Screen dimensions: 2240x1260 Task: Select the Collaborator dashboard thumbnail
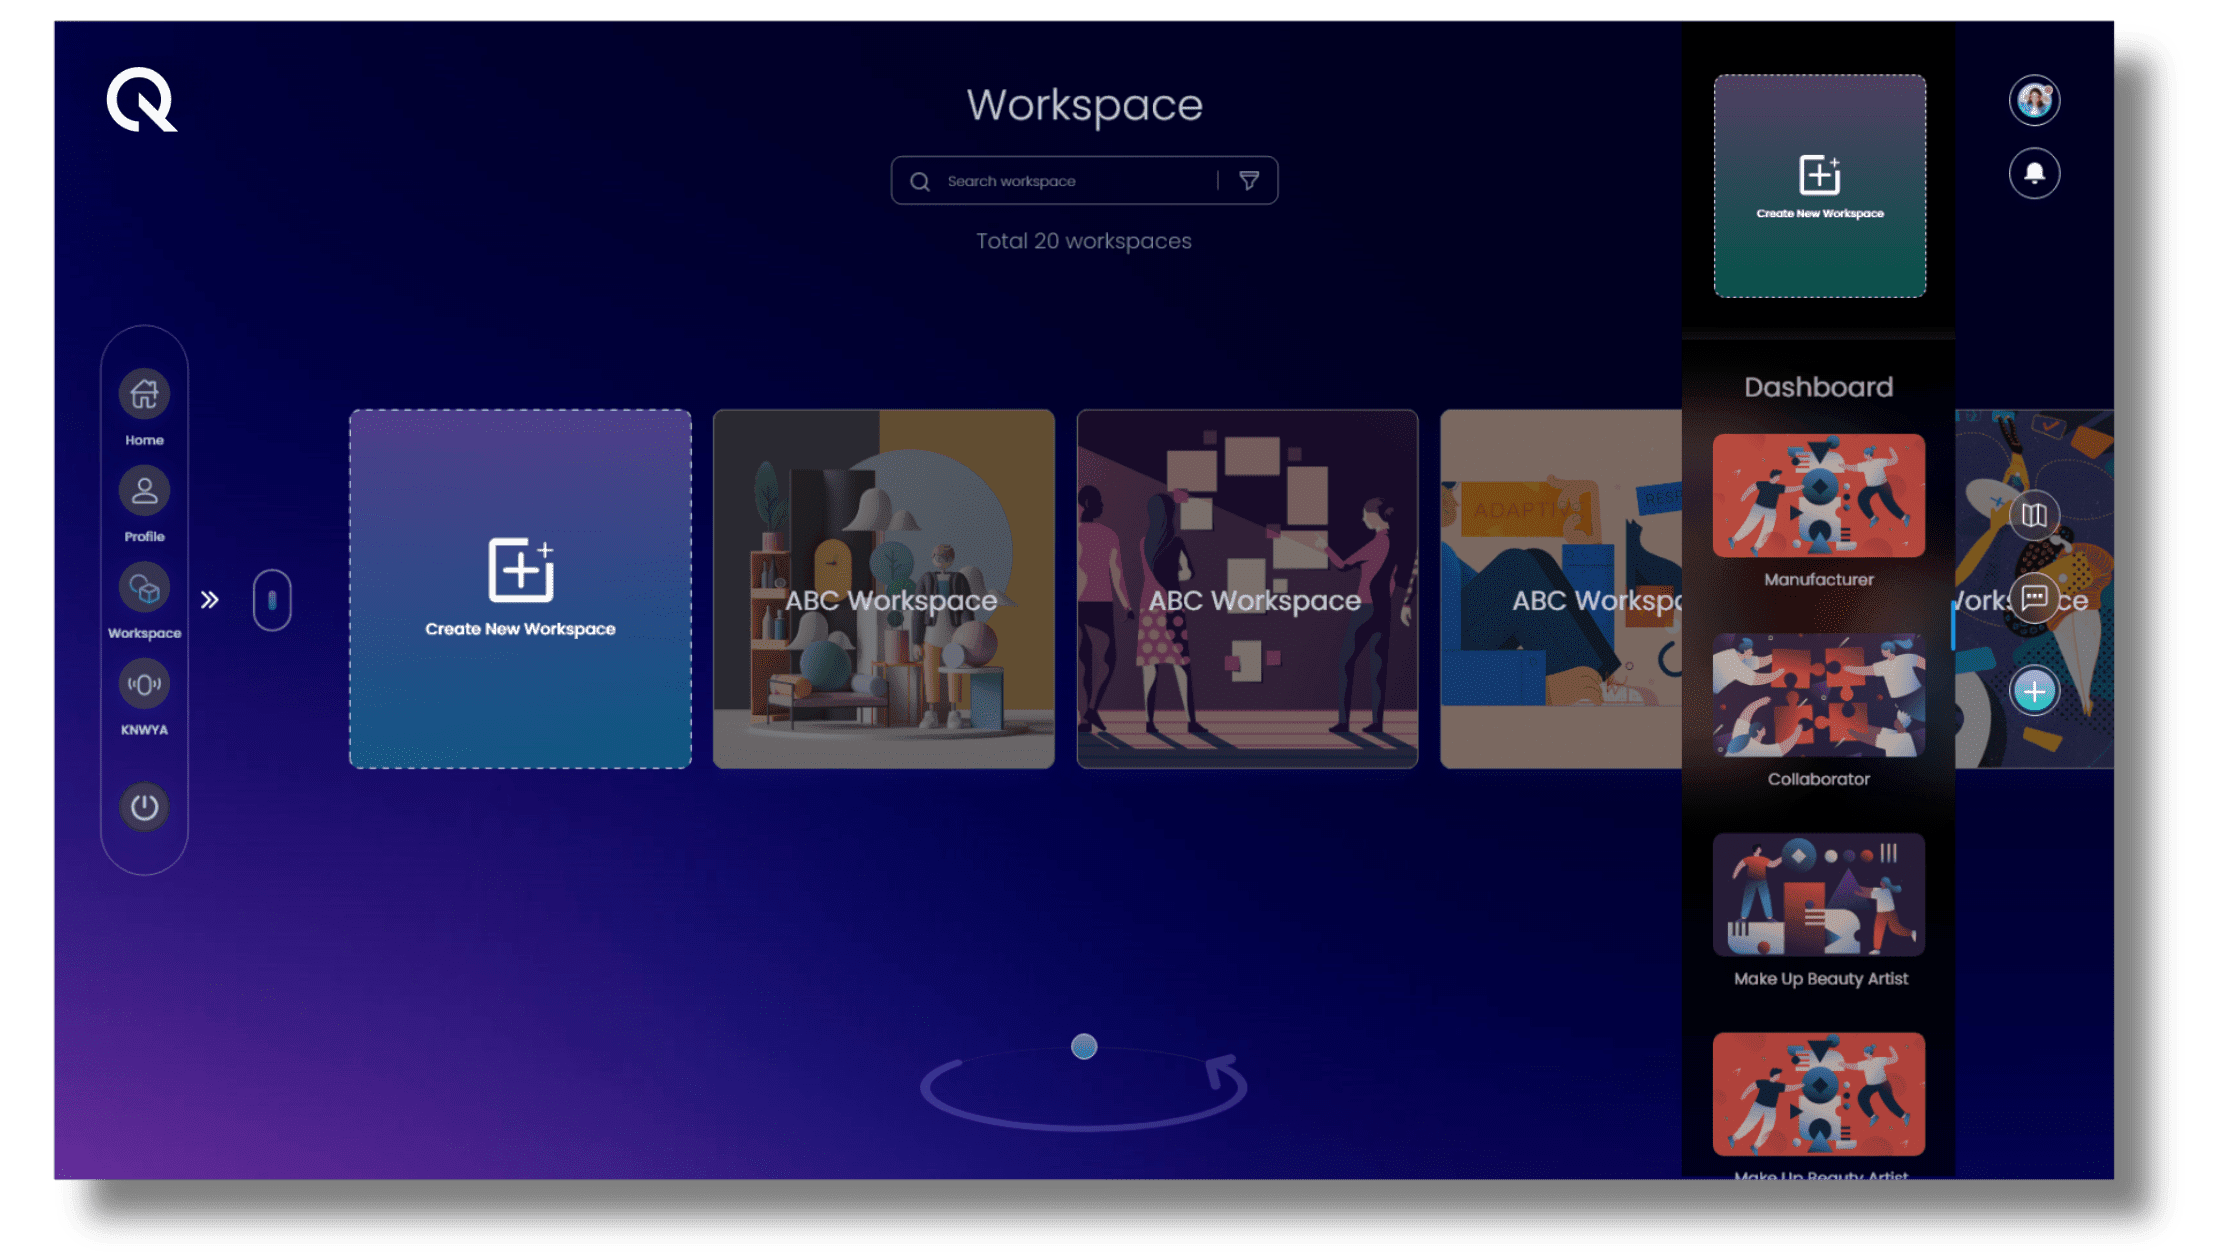[x=1818, y=695]
